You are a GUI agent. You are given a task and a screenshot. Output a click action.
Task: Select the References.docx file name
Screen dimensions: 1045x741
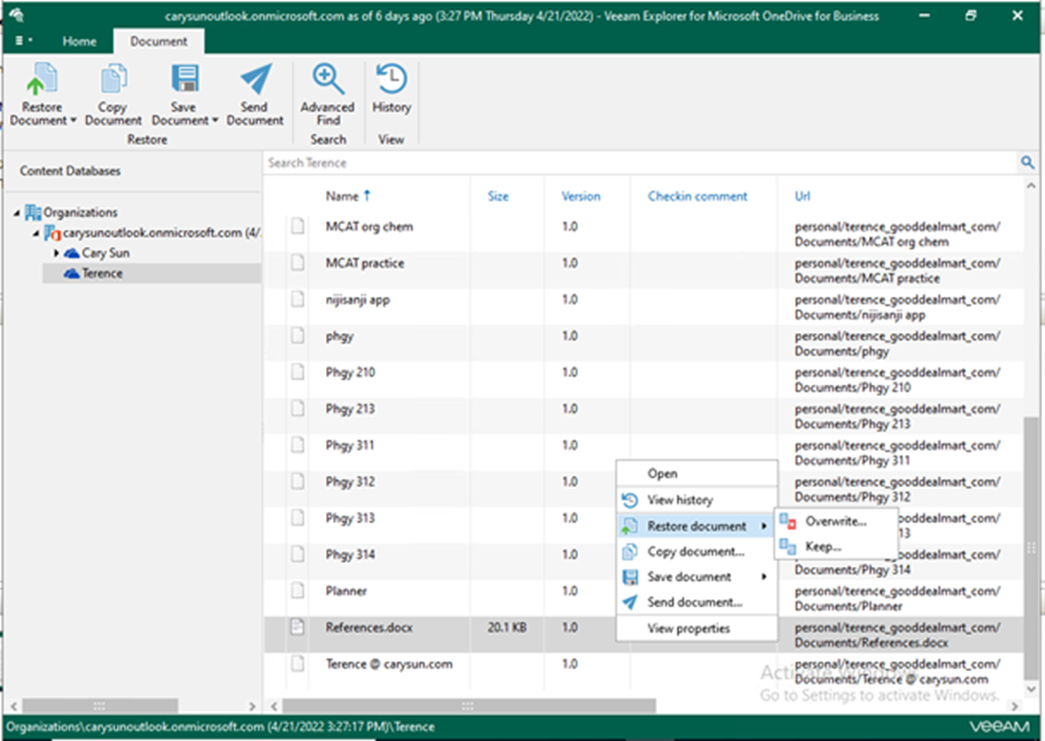click(x=369, y=627)
